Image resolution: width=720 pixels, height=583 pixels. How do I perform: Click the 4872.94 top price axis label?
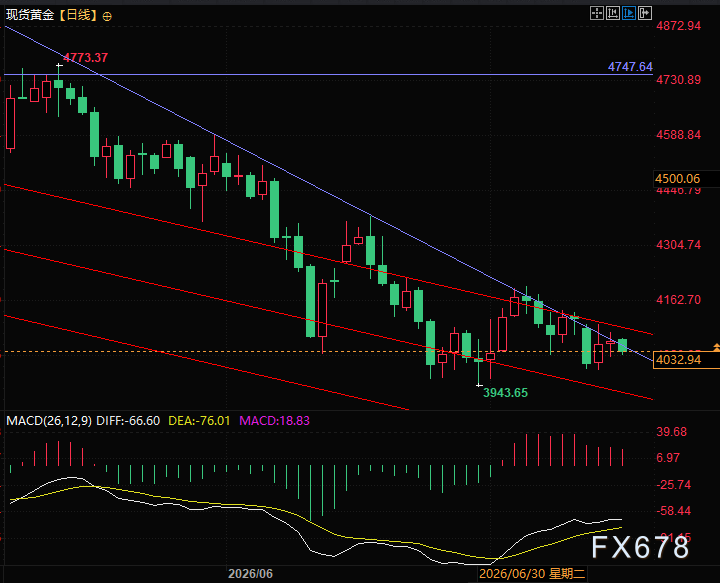click(x=679, y=26)
